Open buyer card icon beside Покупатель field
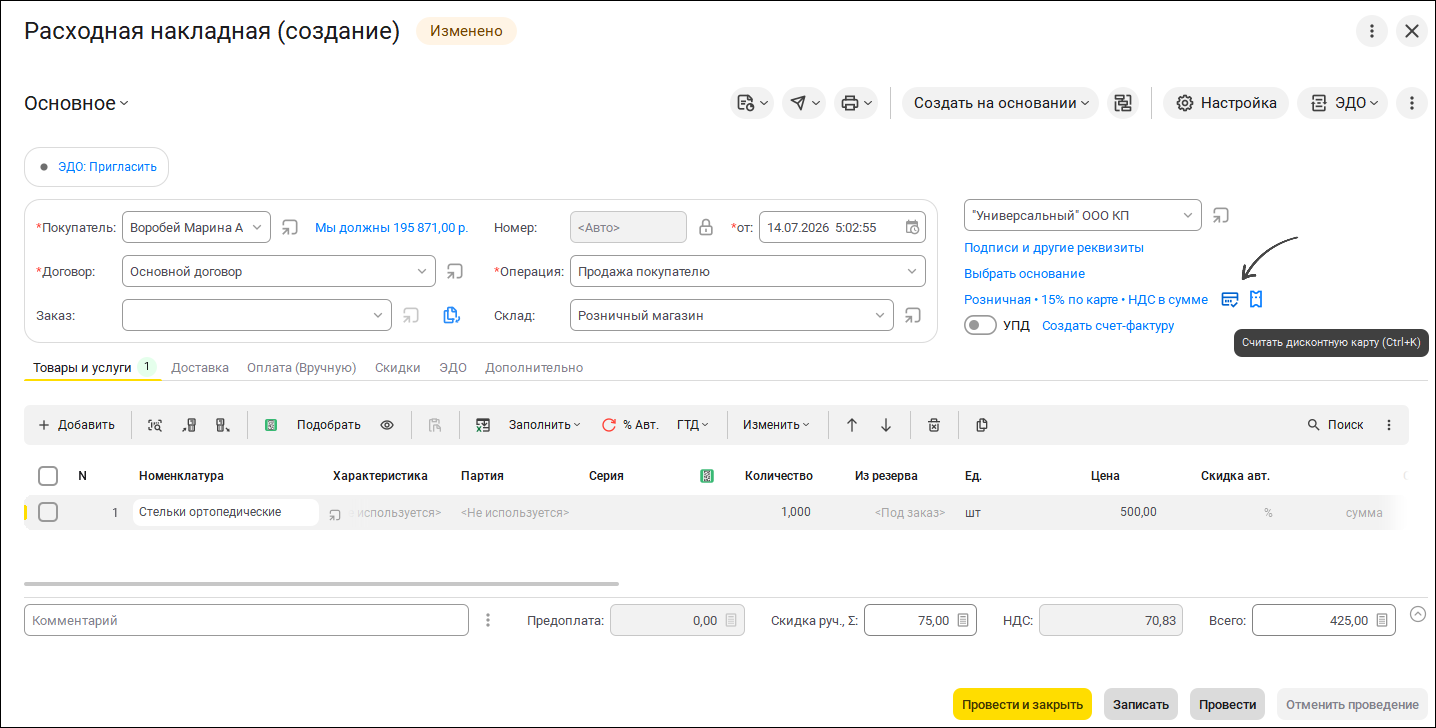 289,227
